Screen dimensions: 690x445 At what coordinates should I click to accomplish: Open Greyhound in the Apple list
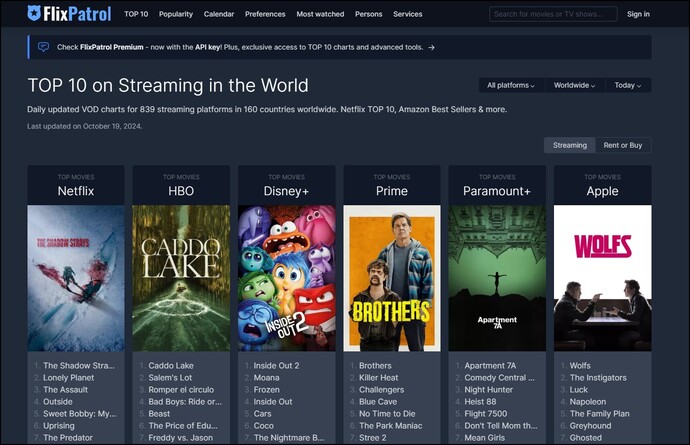pos(590,426)
